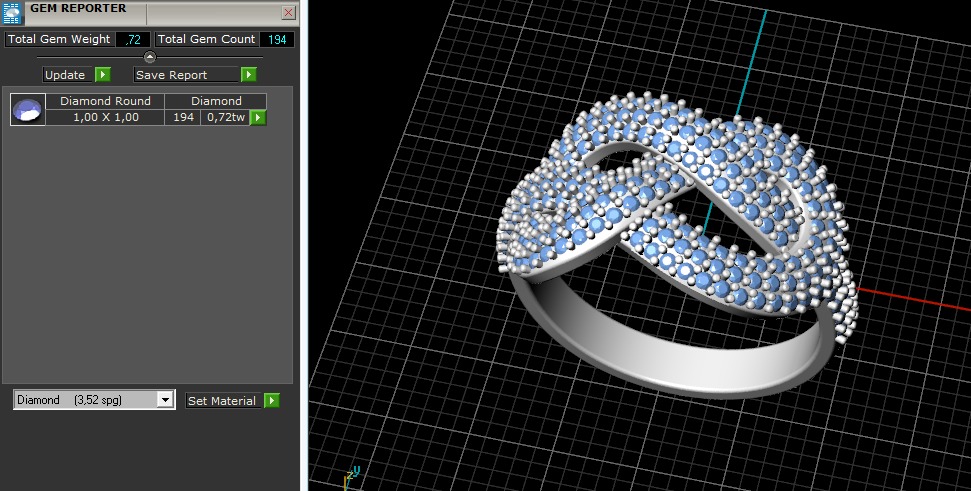
Task: Click the Update button label
Action: 67,75
